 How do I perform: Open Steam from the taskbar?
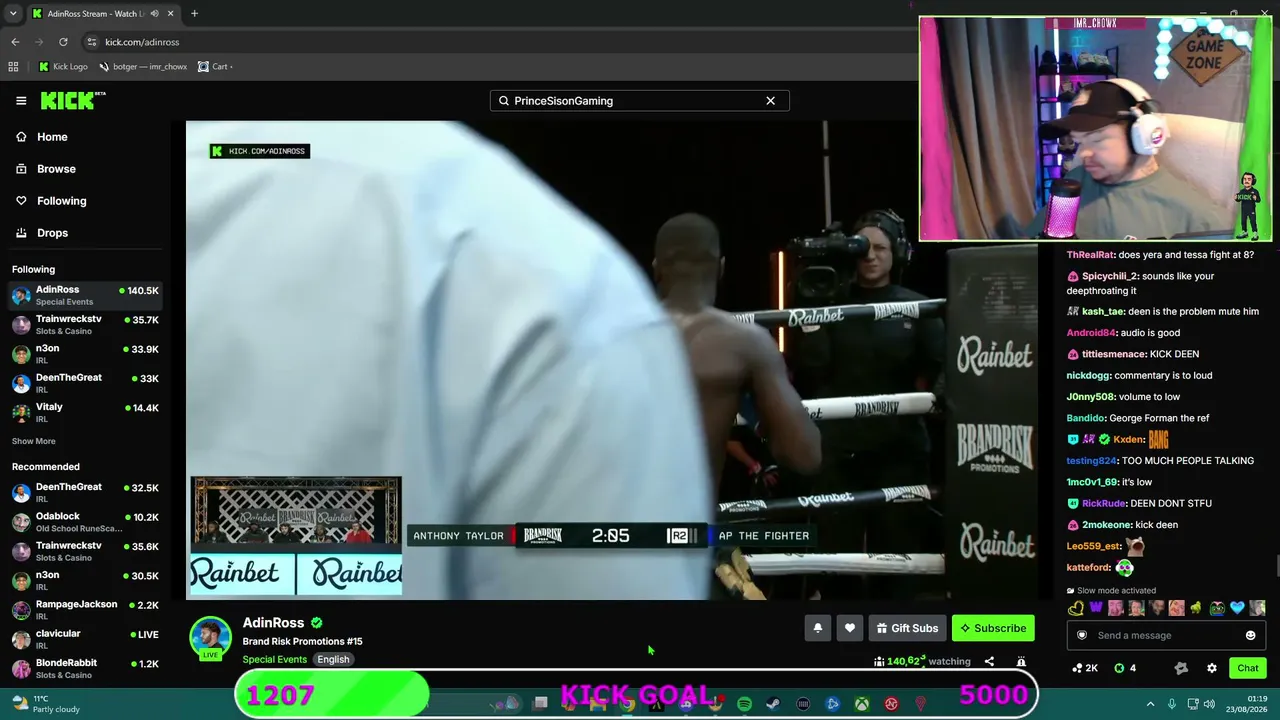tap(773, 703)
